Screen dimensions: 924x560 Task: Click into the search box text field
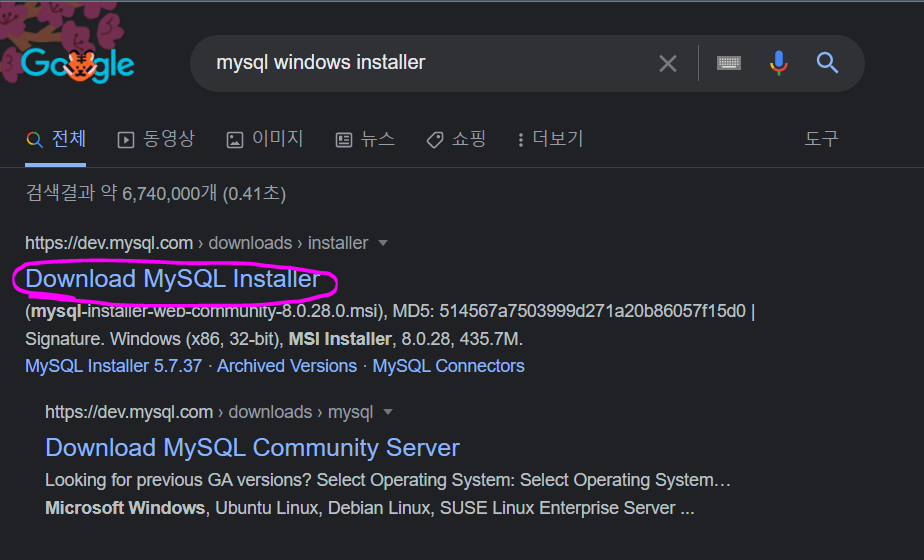430,62
